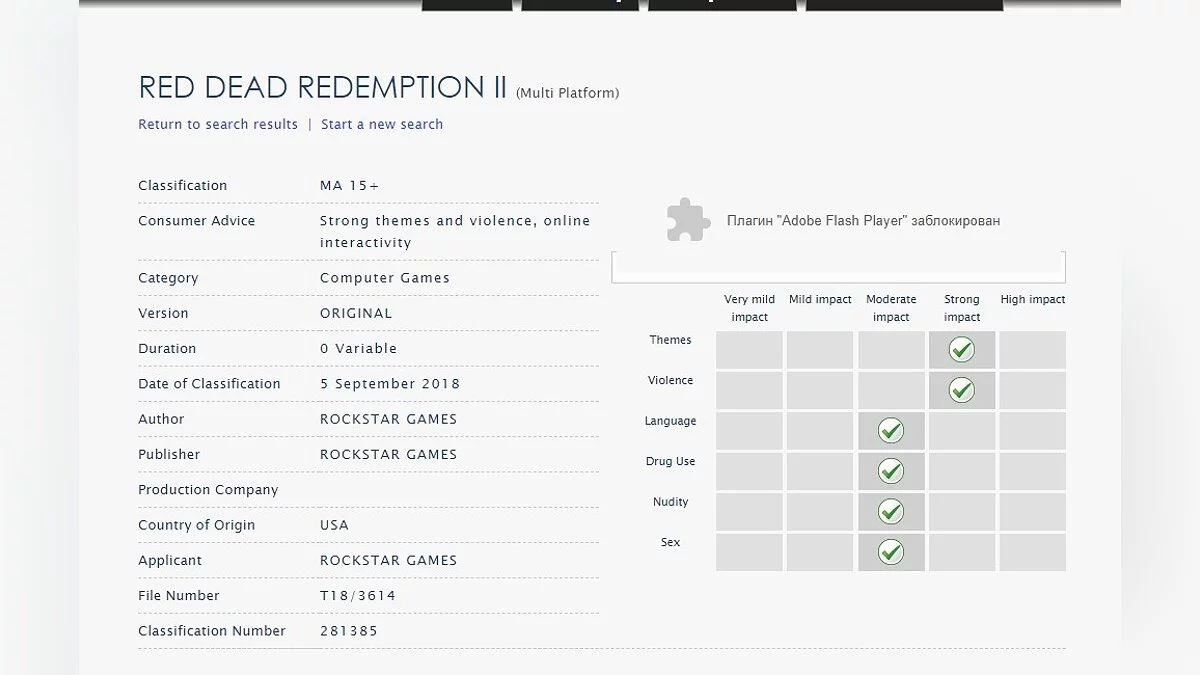This screenshot has height=675, width=1200.
Task: Click the Drug Use moderate impact checkmark
Action: point(891,471)
